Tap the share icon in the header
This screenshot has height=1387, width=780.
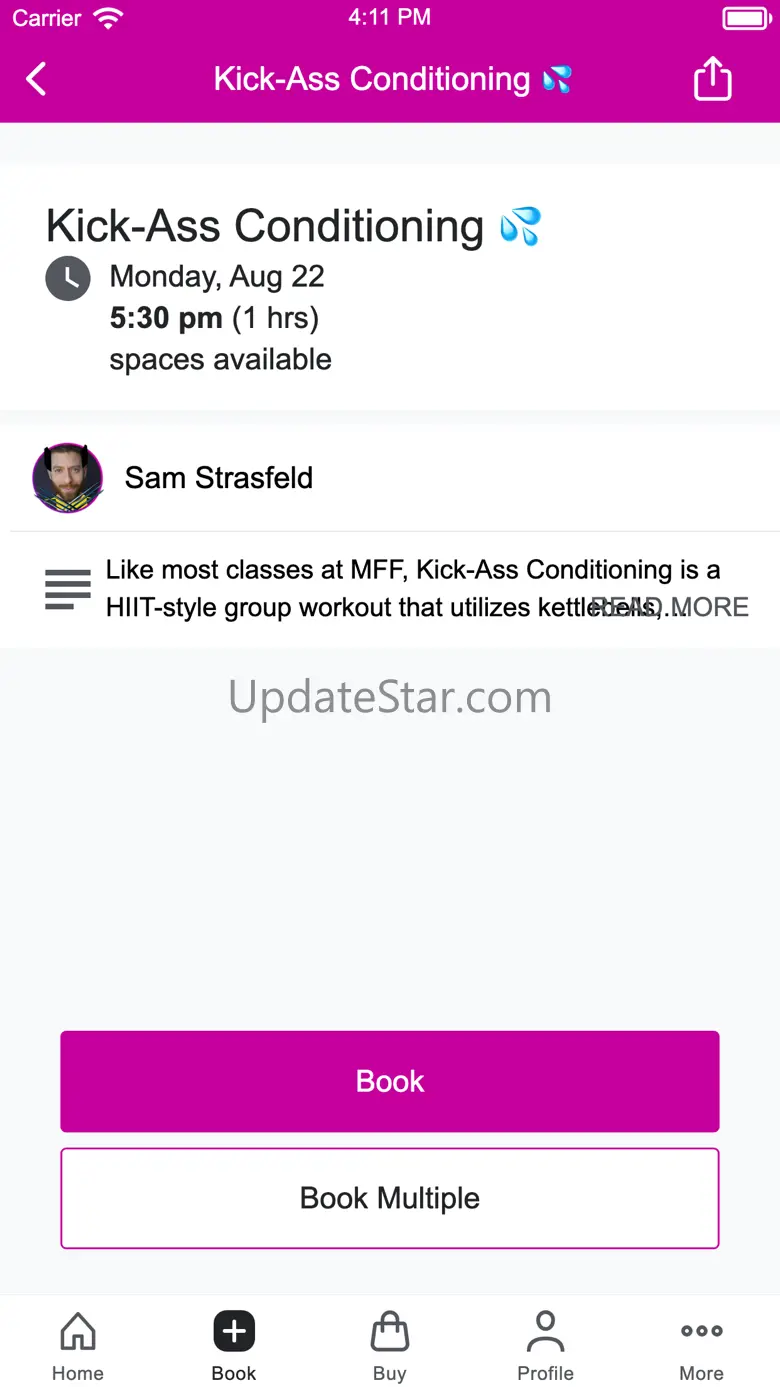[712, 79]
